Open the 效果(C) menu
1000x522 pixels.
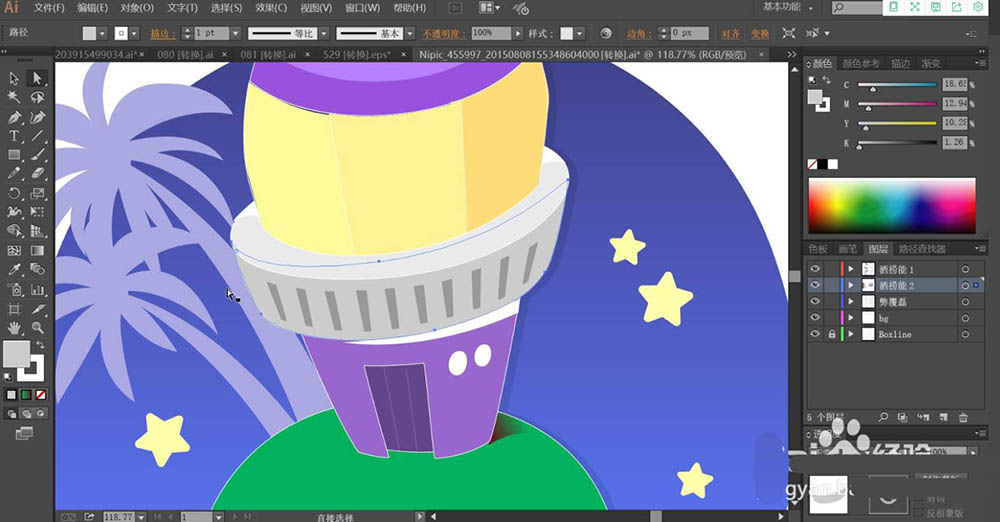point(271,8)
